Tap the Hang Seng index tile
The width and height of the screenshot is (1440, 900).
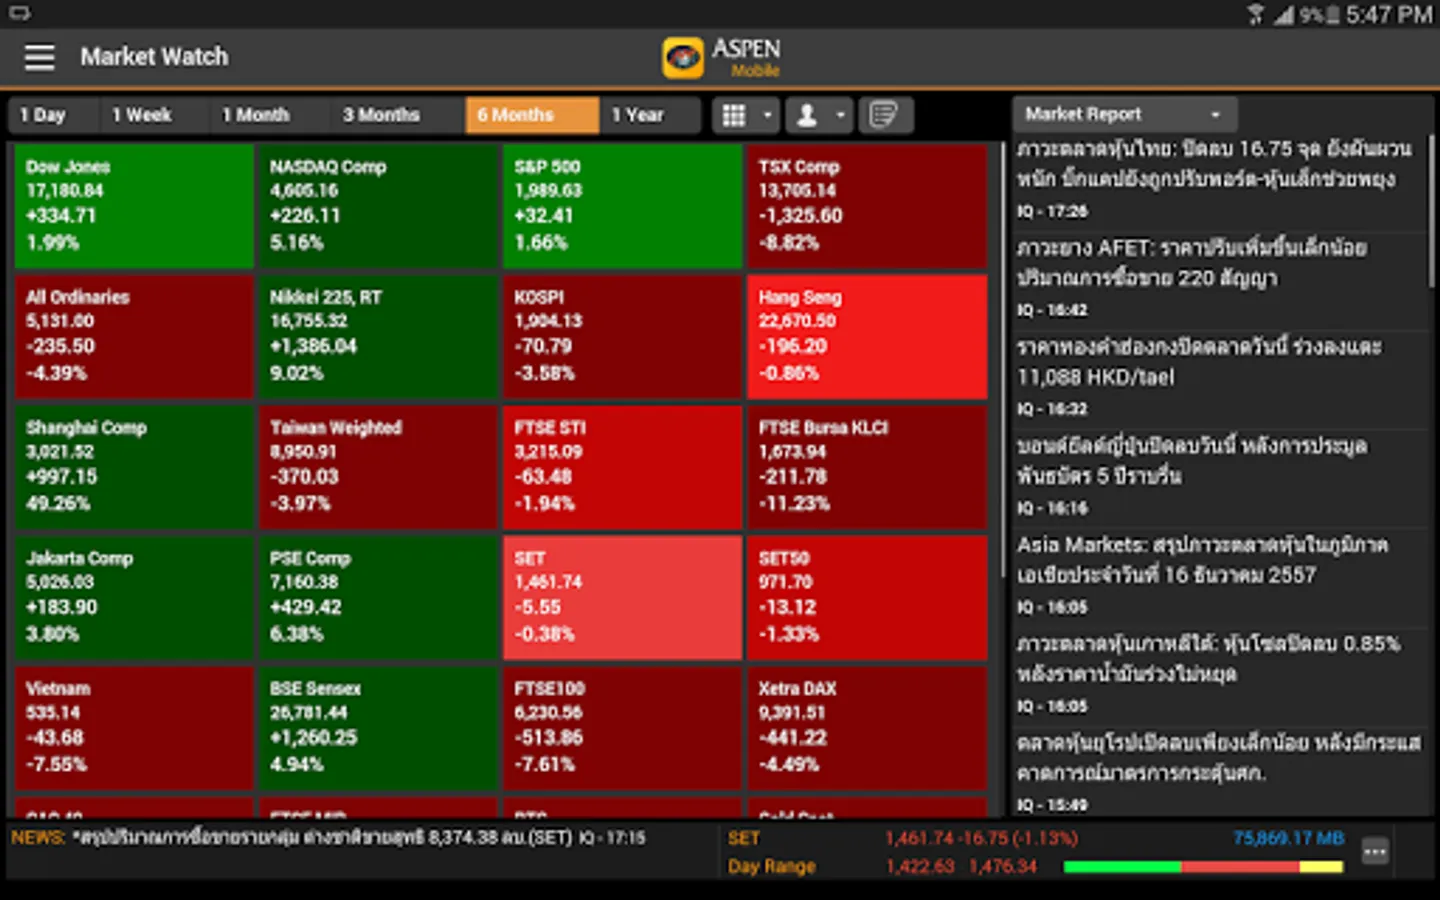(867, 337)
